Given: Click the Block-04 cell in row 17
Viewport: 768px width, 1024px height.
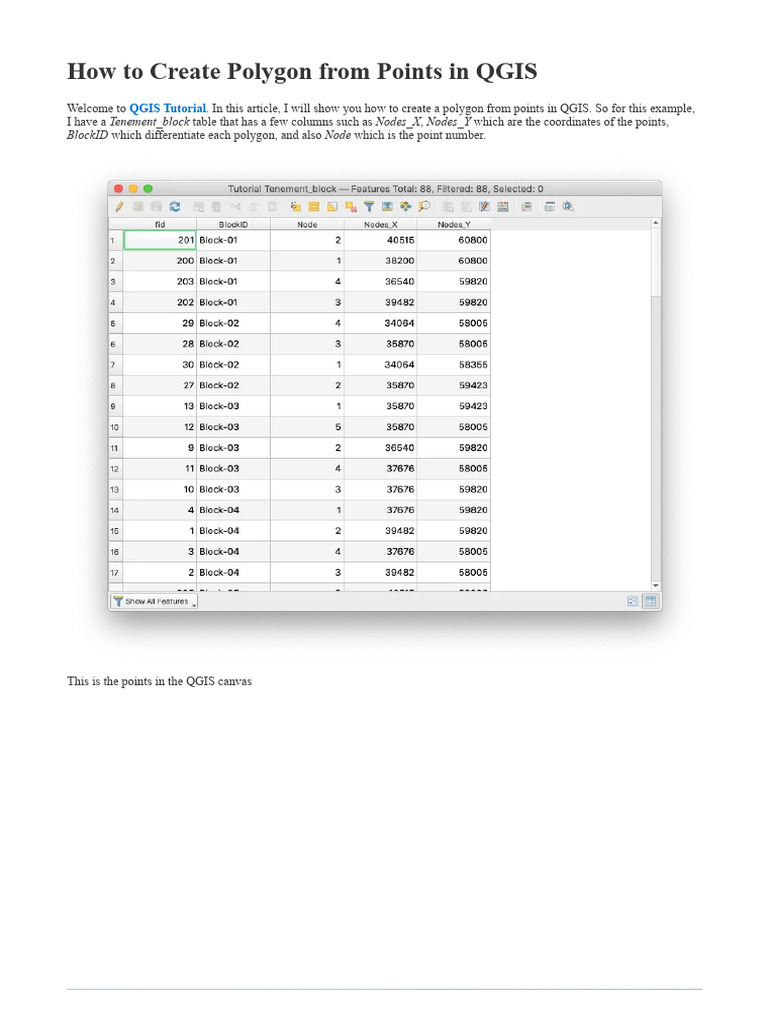Looking at the screenshot, I should (233, 573).
